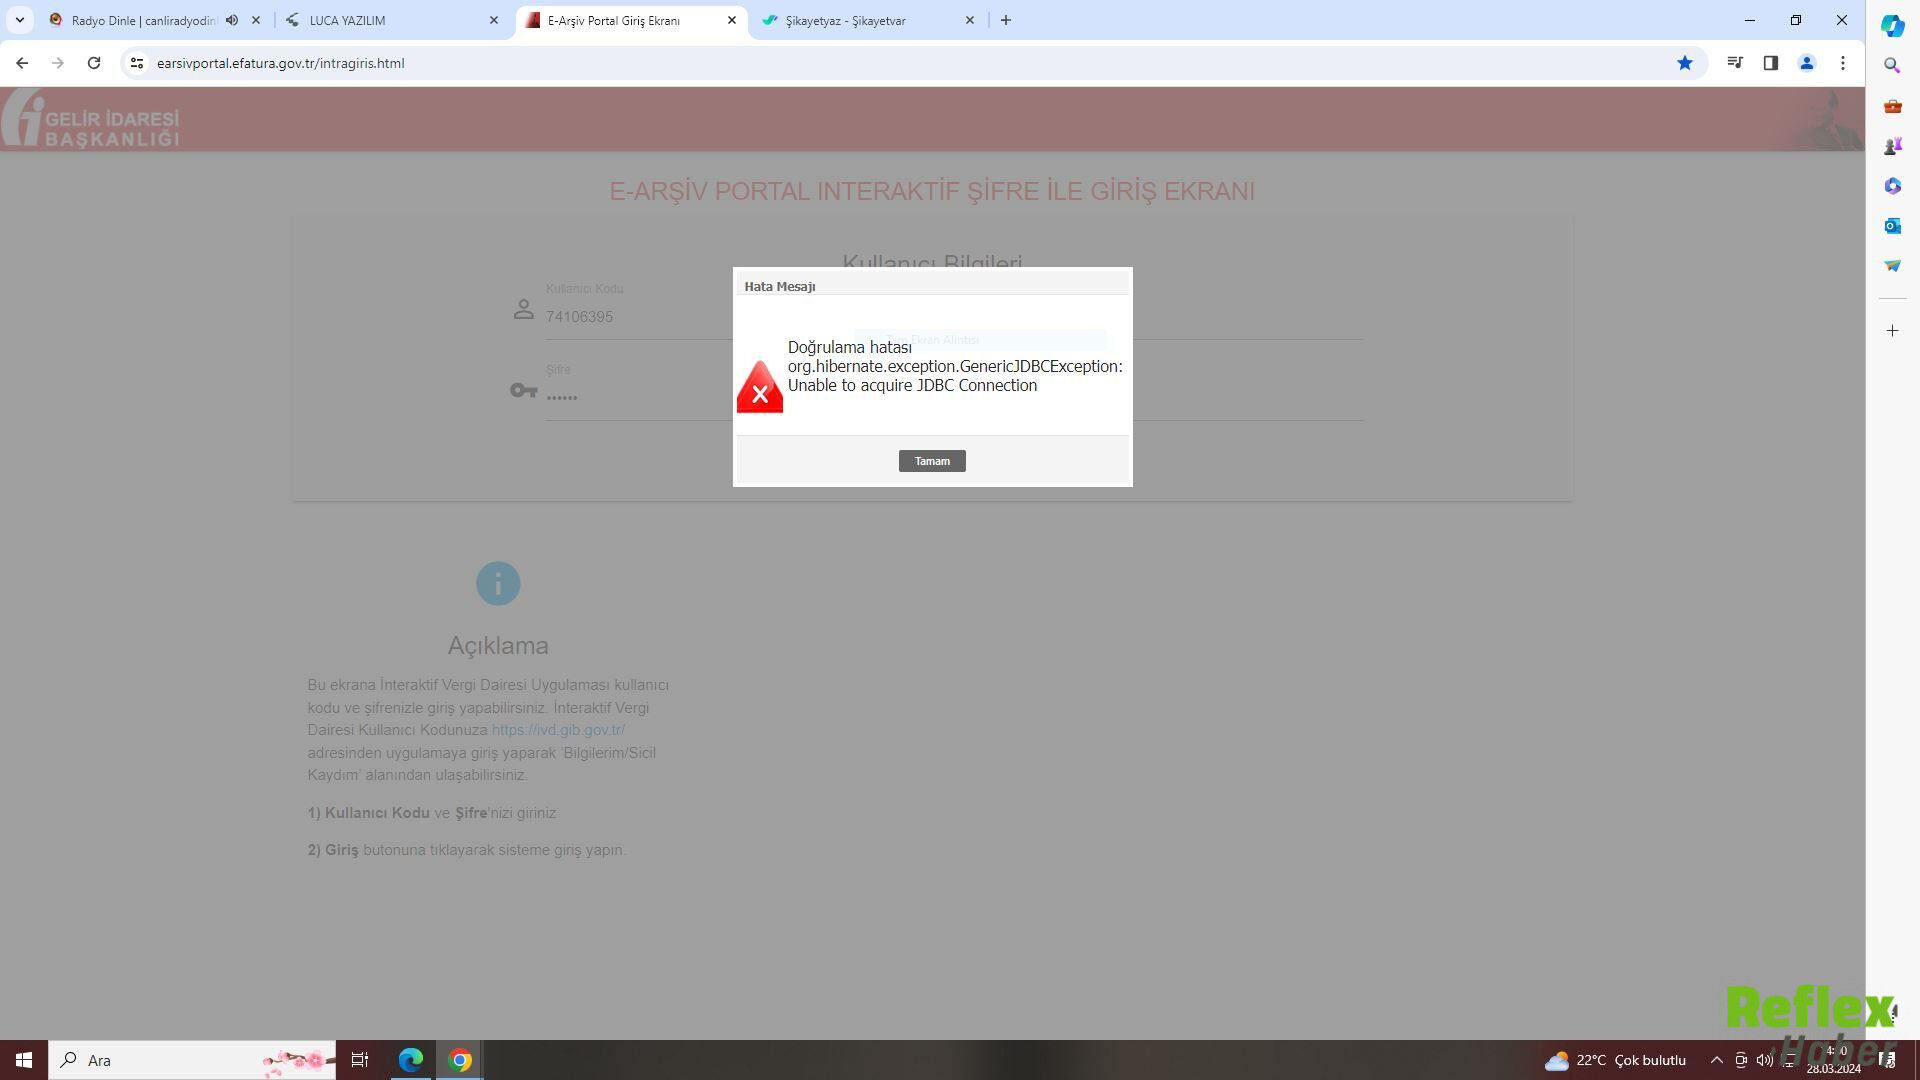
Task: Open Microsoft 365 from the sidebar
Action: tap(1892, 186)
